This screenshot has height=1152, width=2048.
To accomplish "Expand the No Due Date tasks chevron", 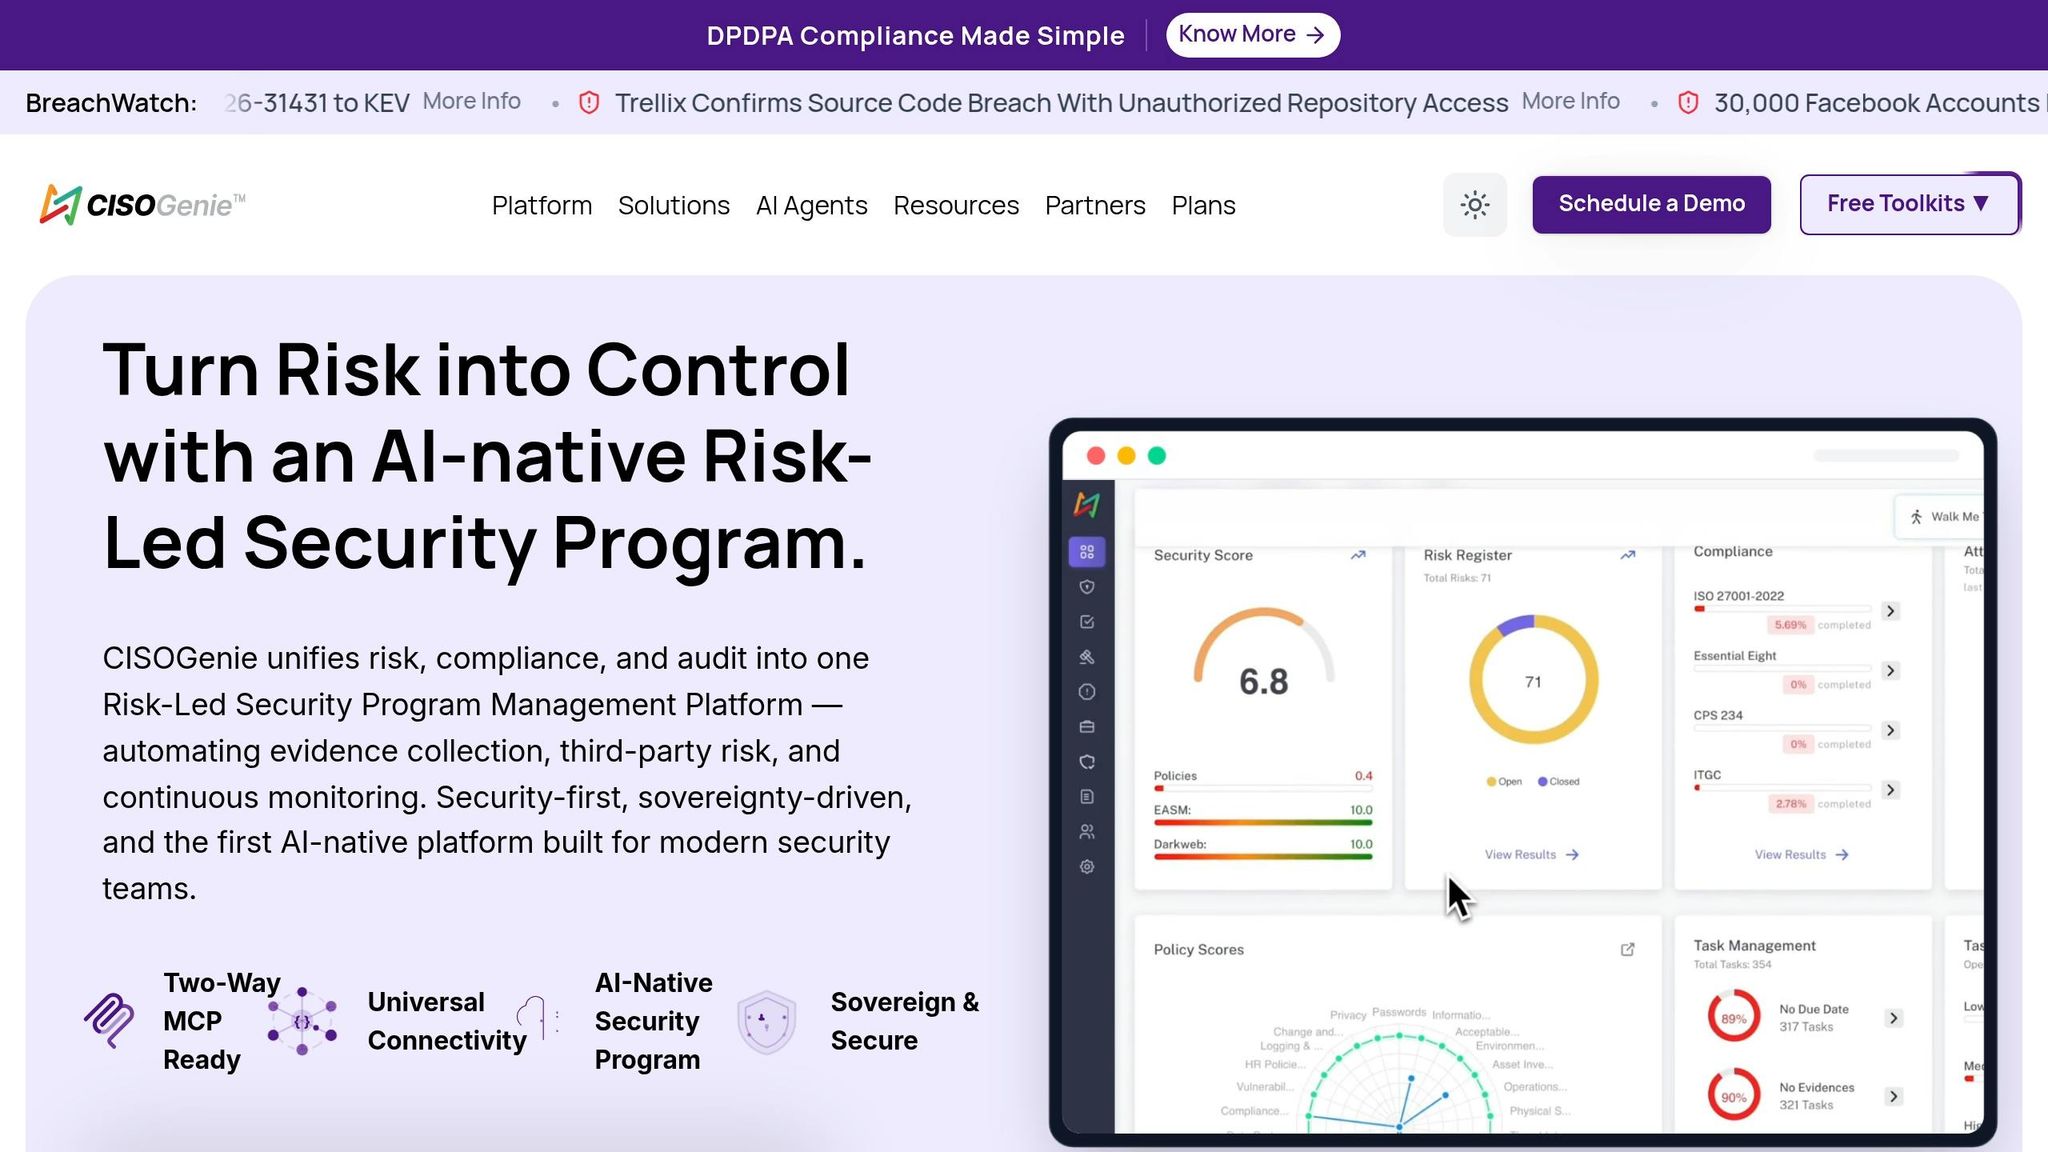I will point(1893,1018).
